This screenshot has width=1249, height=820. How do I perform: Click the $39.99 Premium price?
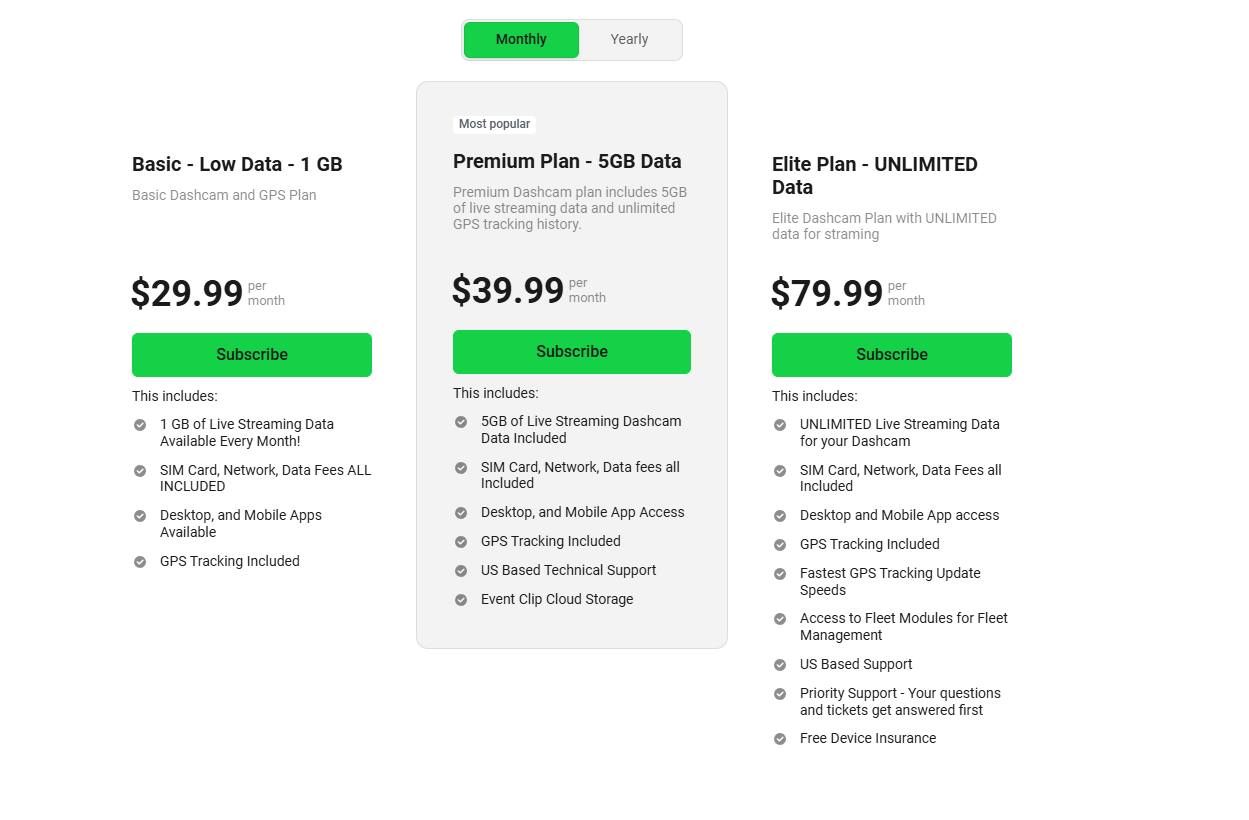(x=507, y=291)
